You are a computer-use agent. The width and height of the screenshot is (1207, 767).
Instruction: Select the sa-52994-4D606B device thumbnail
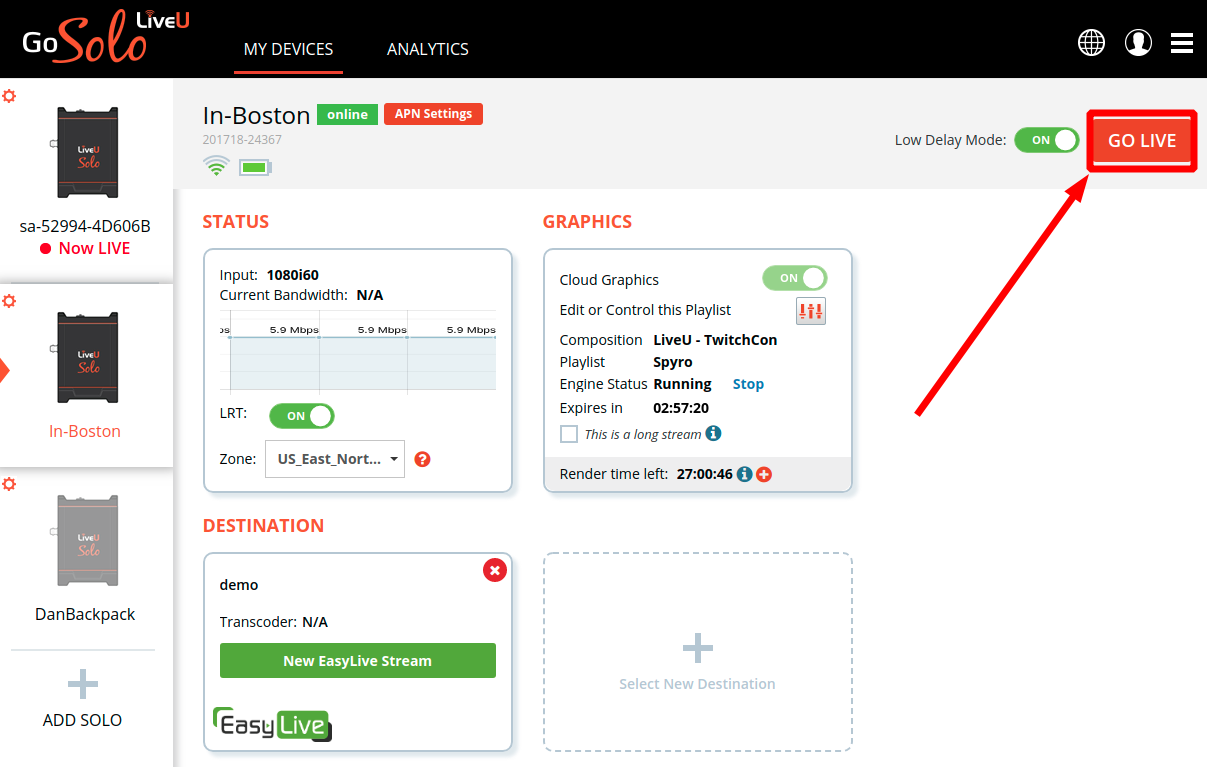pos(84,153)
